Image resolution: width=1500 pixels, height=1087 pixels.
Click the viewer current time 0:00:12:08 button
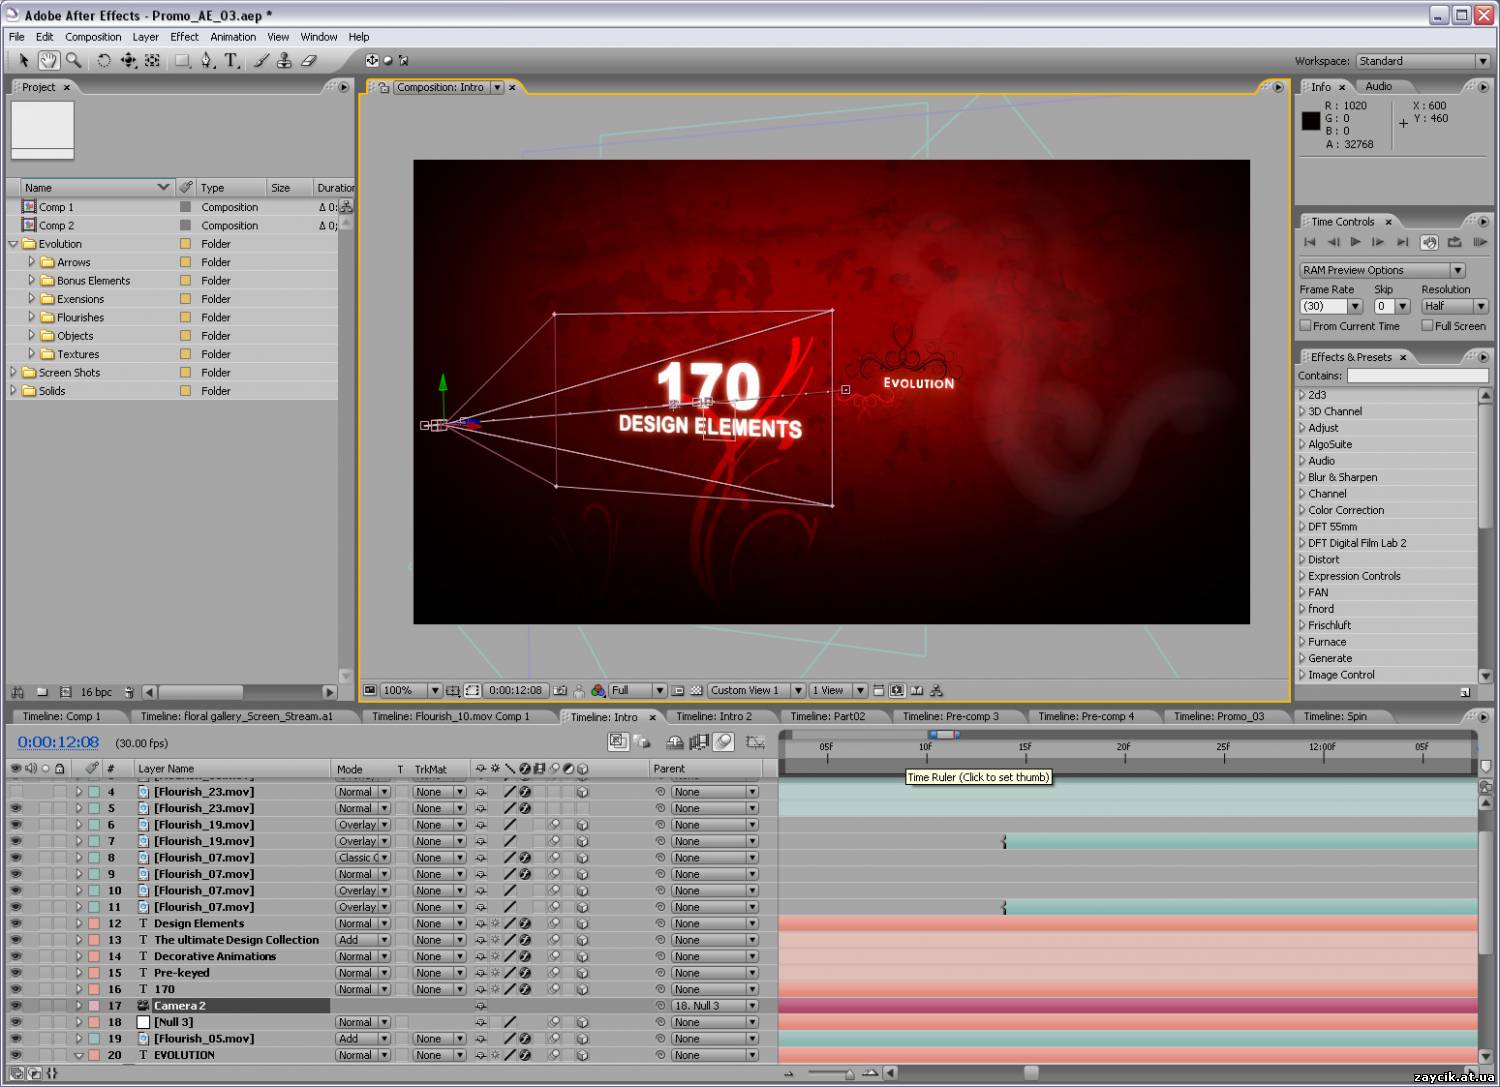pyautogui.click(x=515, y=691)
